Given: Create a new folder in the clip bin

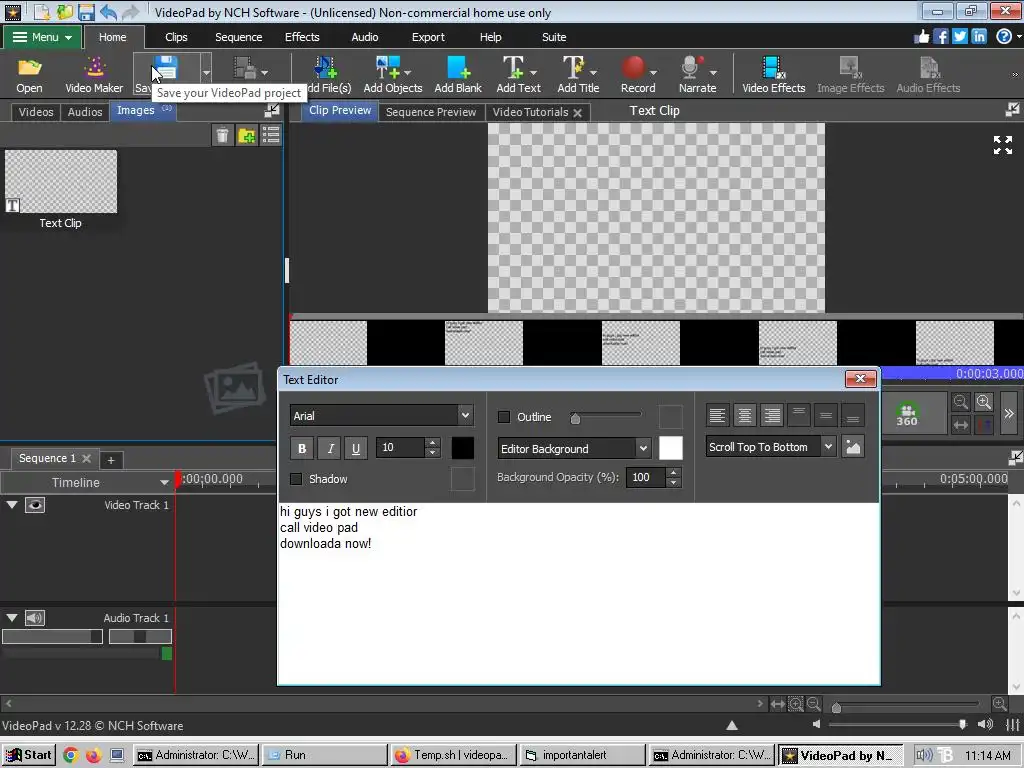Looking at the screenshot, I should (x=247, y=135).
